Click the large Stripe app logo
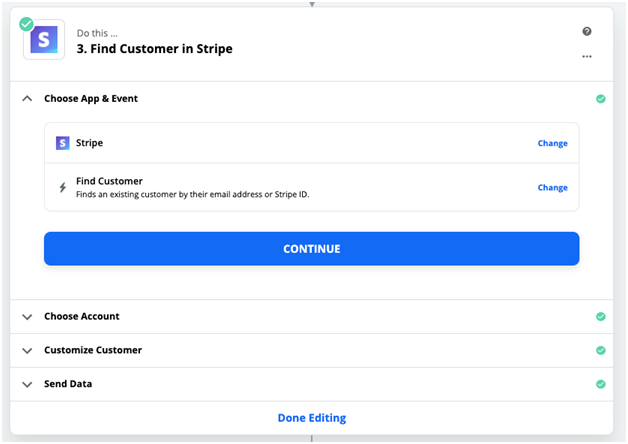This screenshot has height=444, width=628. click(44, 40)
